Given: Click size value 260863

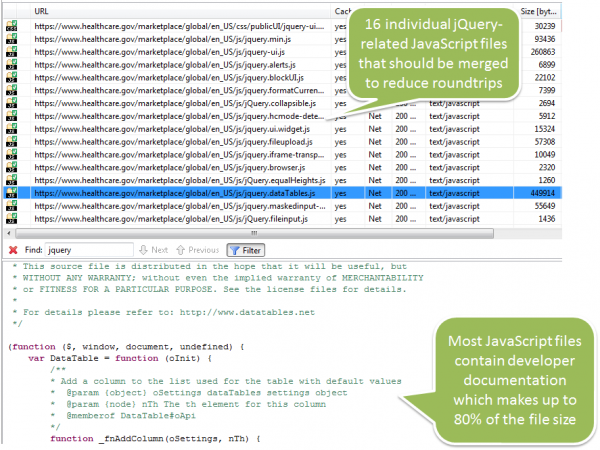Looking at the screenshot, I should 543,52.
